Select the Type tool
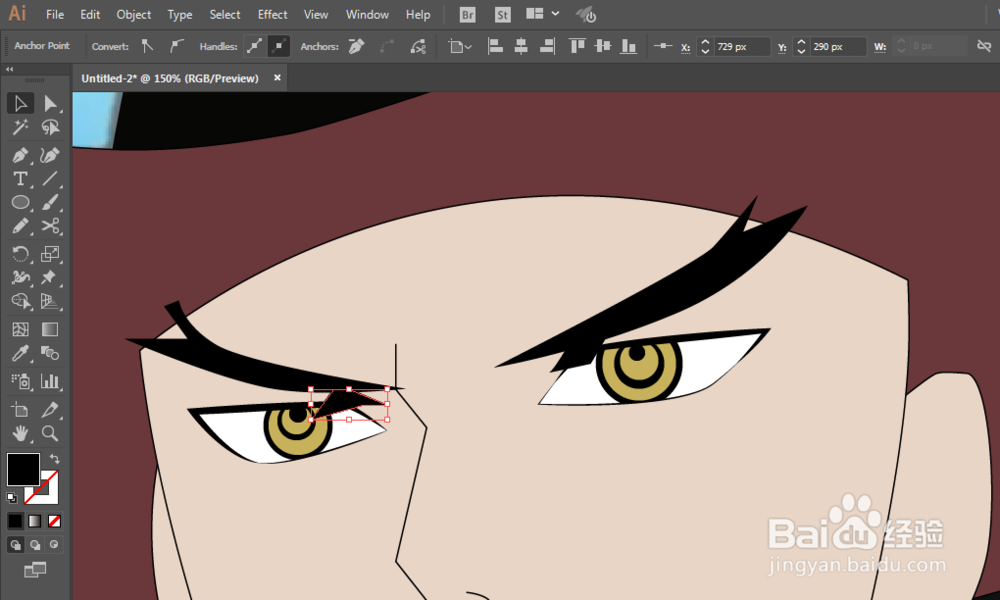The image size is (1000, 600). click(x=20, y=179)
